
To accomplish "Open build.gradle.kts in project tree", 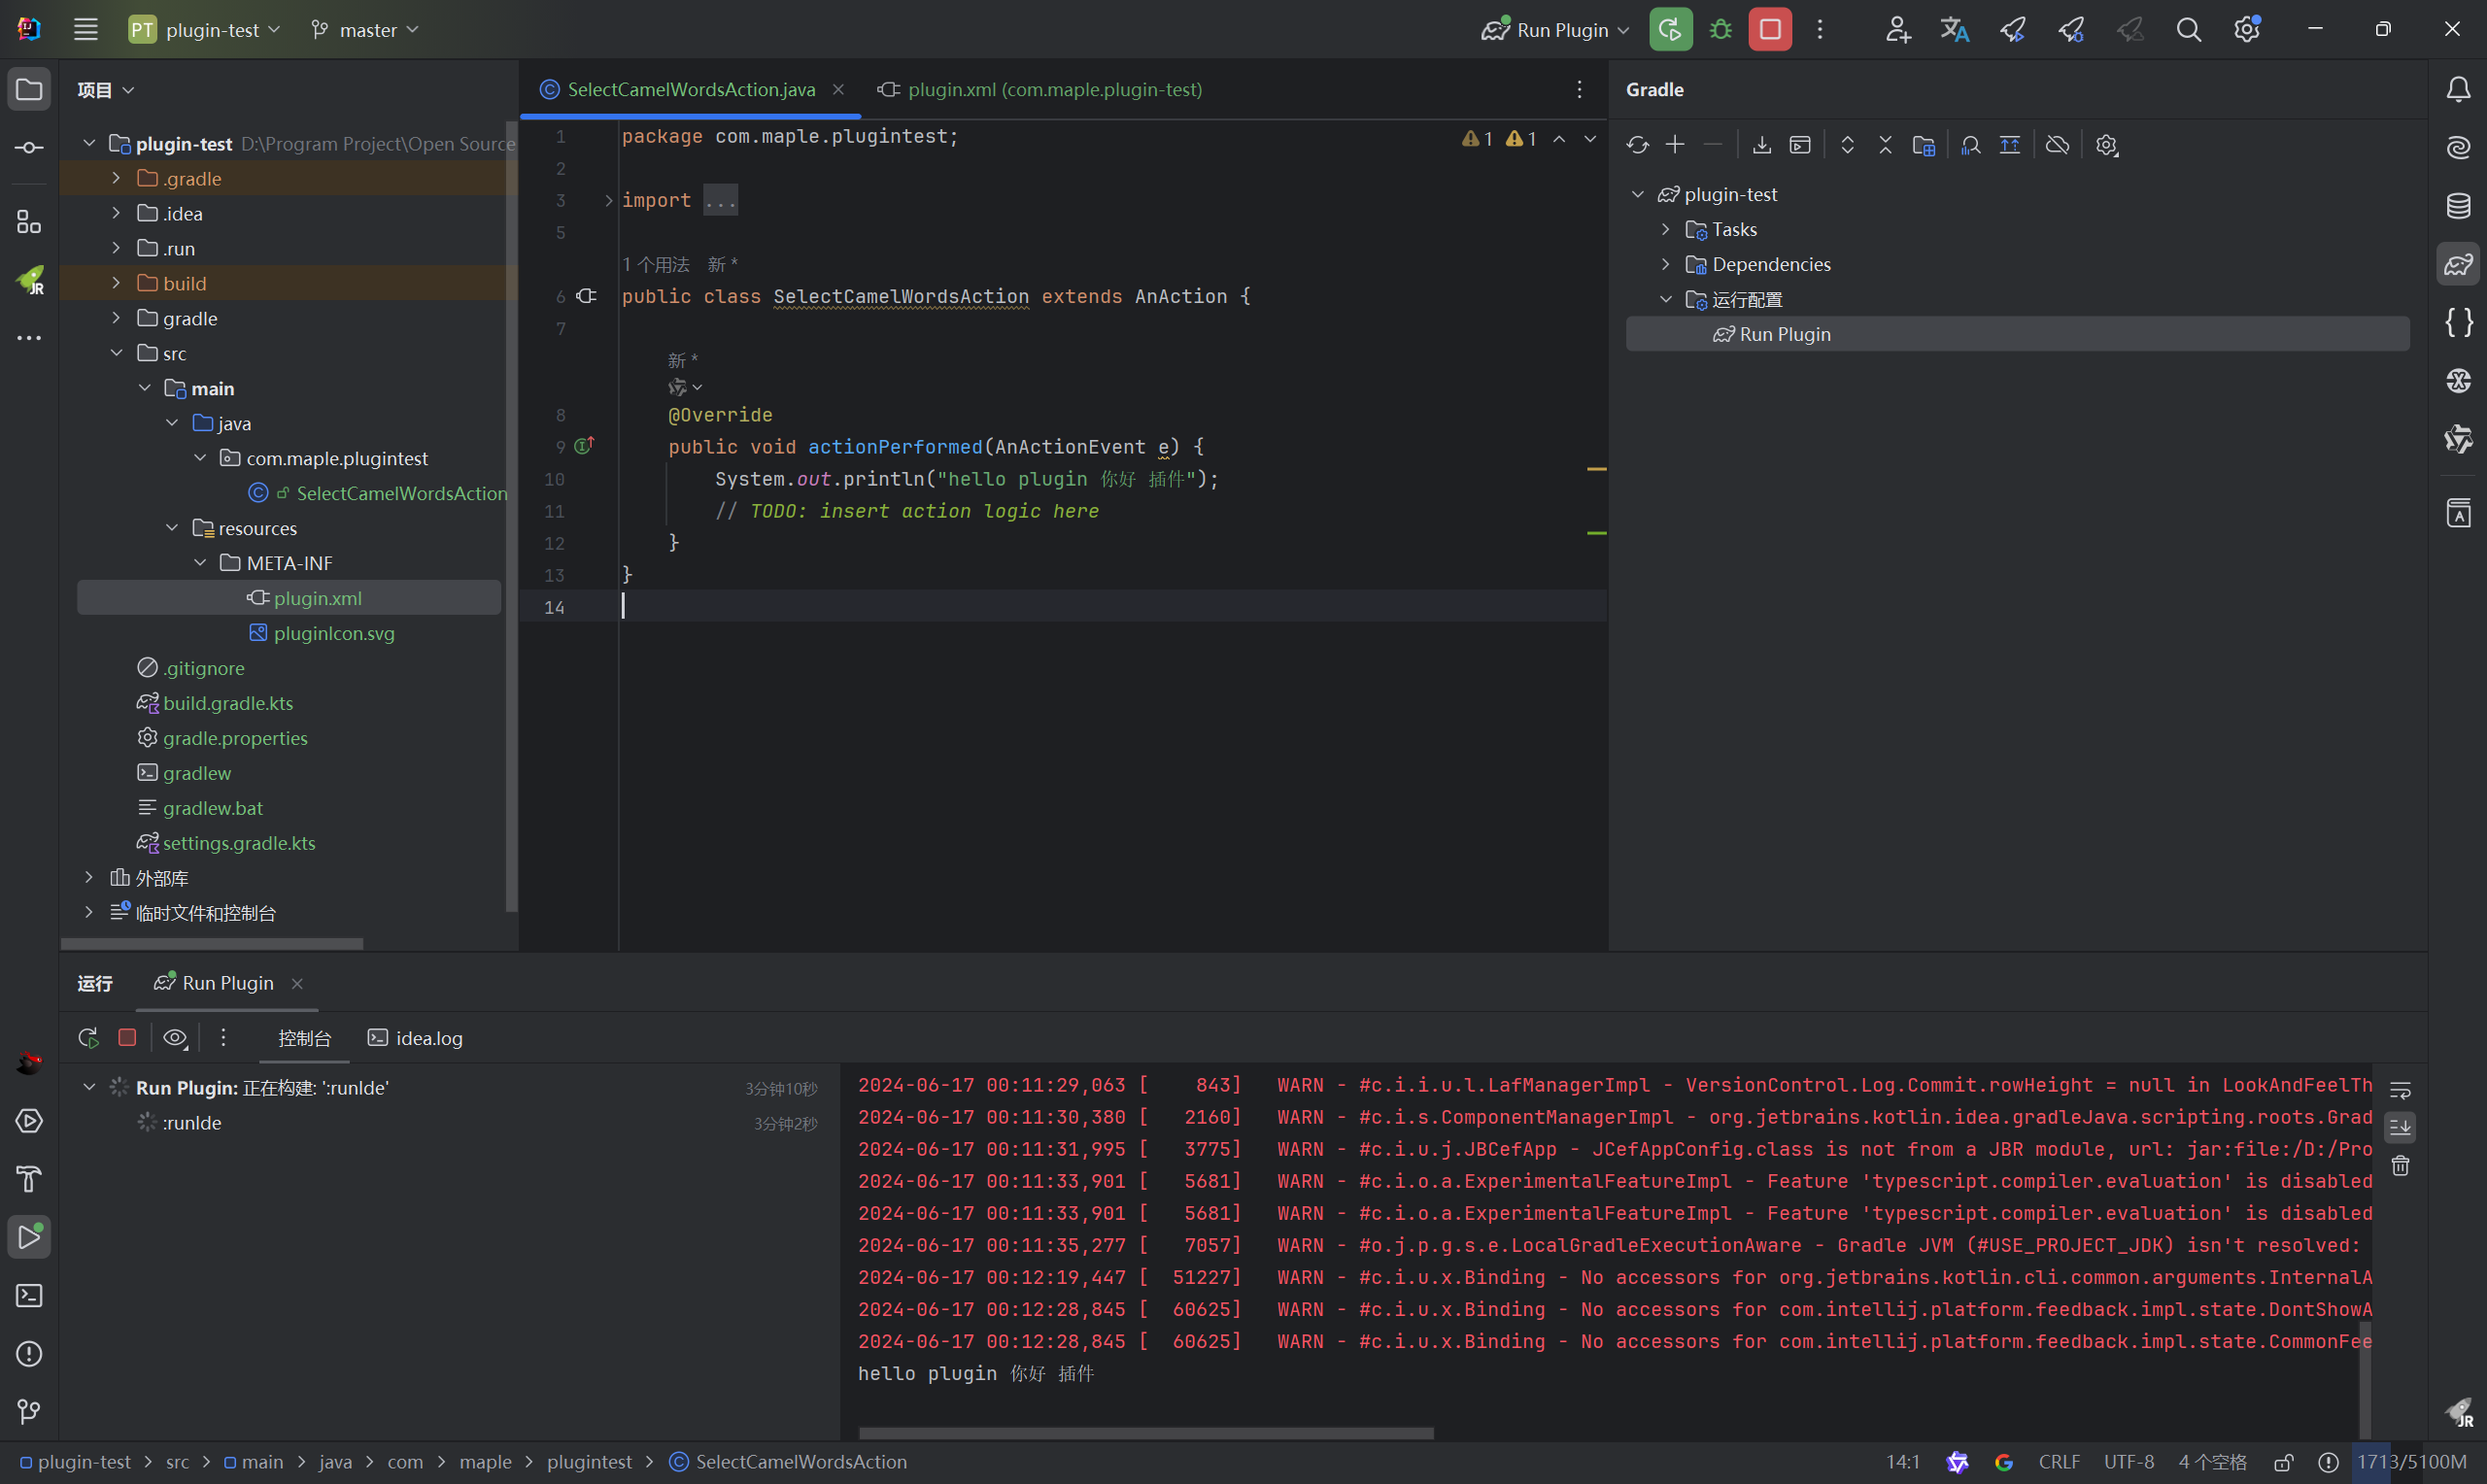I will click(x=228, y=703).
